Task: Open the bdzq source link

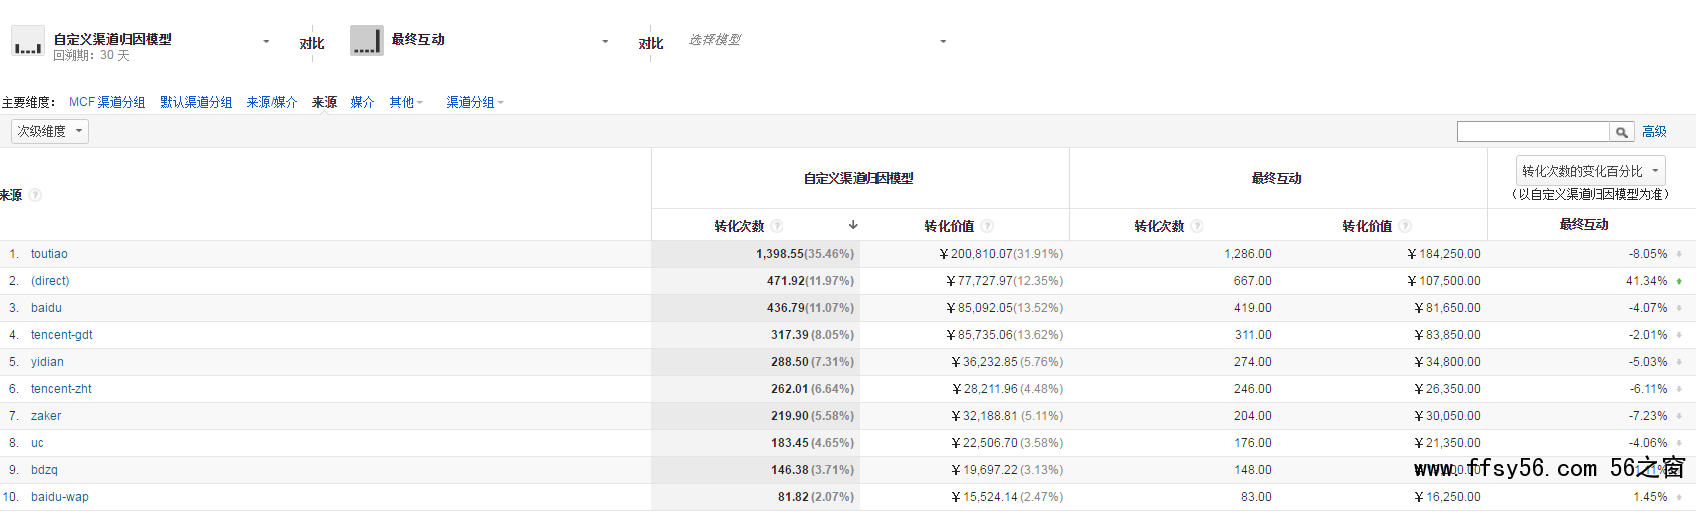Action: point(44,470)
